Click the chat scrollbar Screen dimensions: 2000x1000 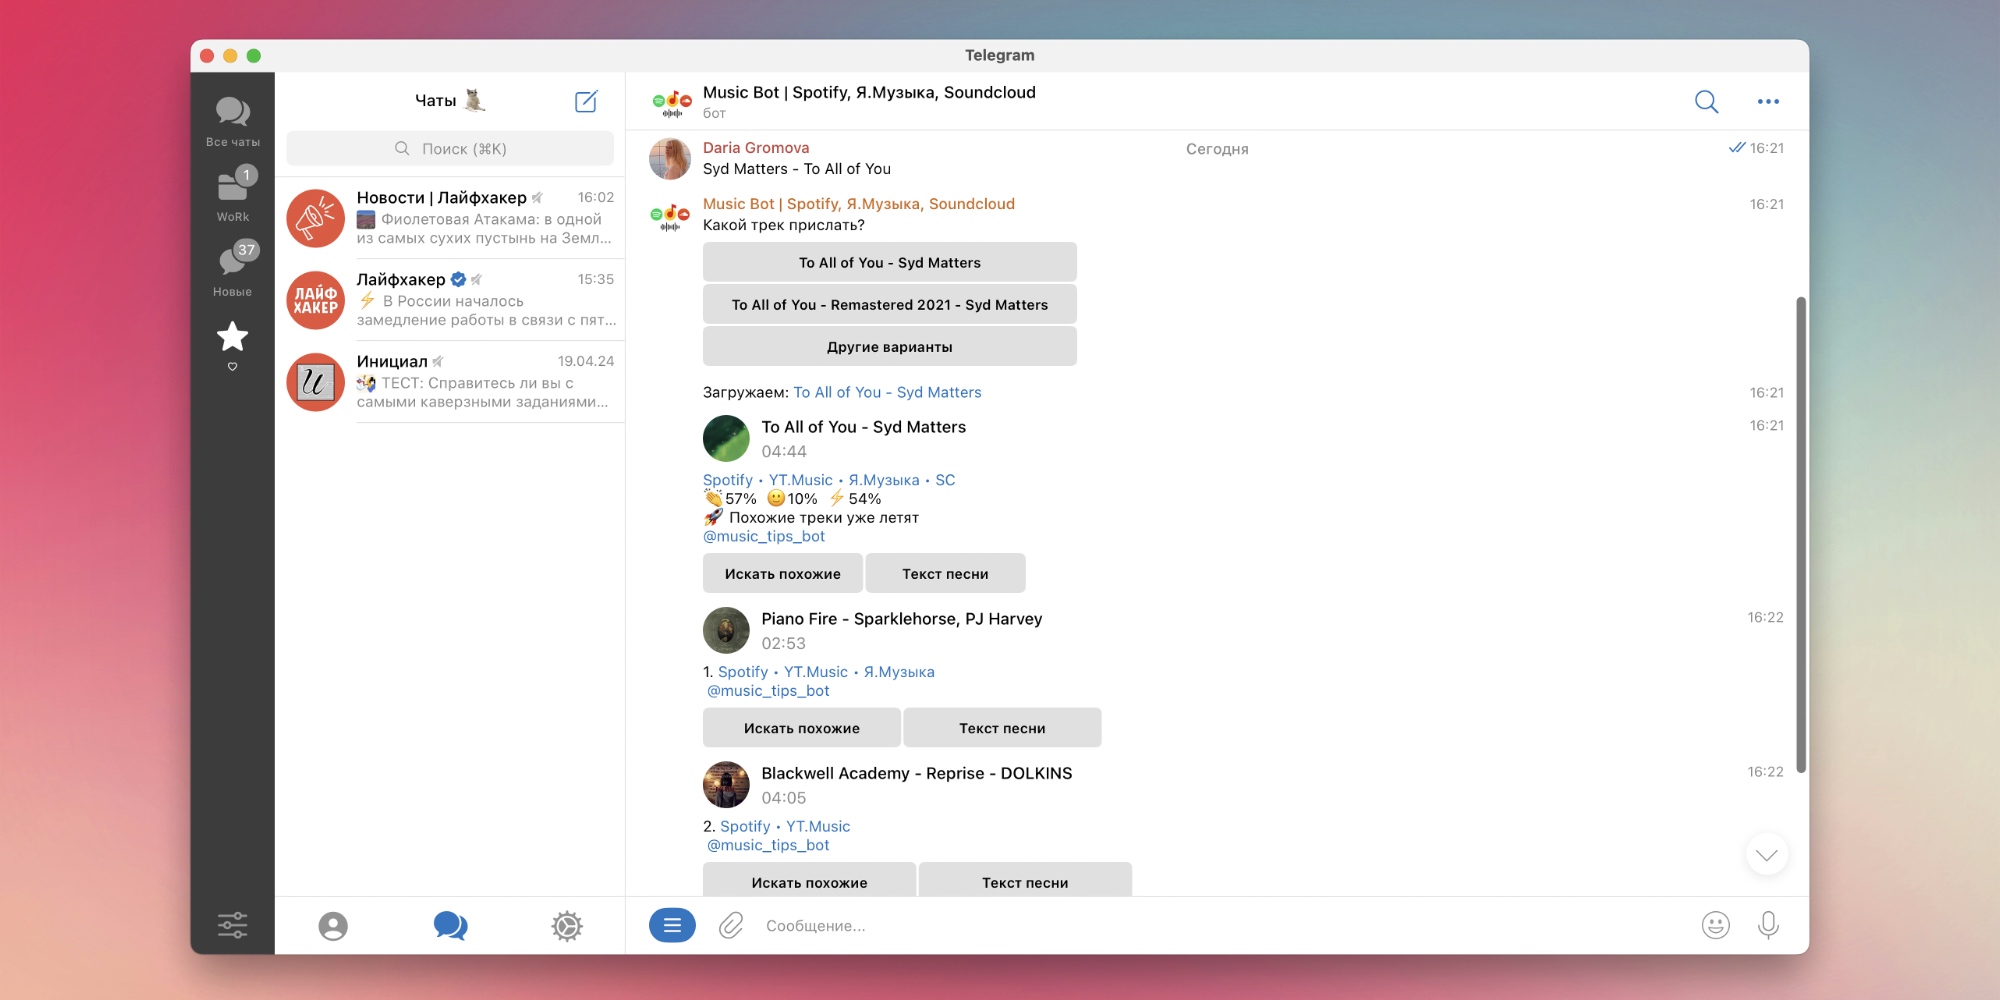tap(1801, 535)
